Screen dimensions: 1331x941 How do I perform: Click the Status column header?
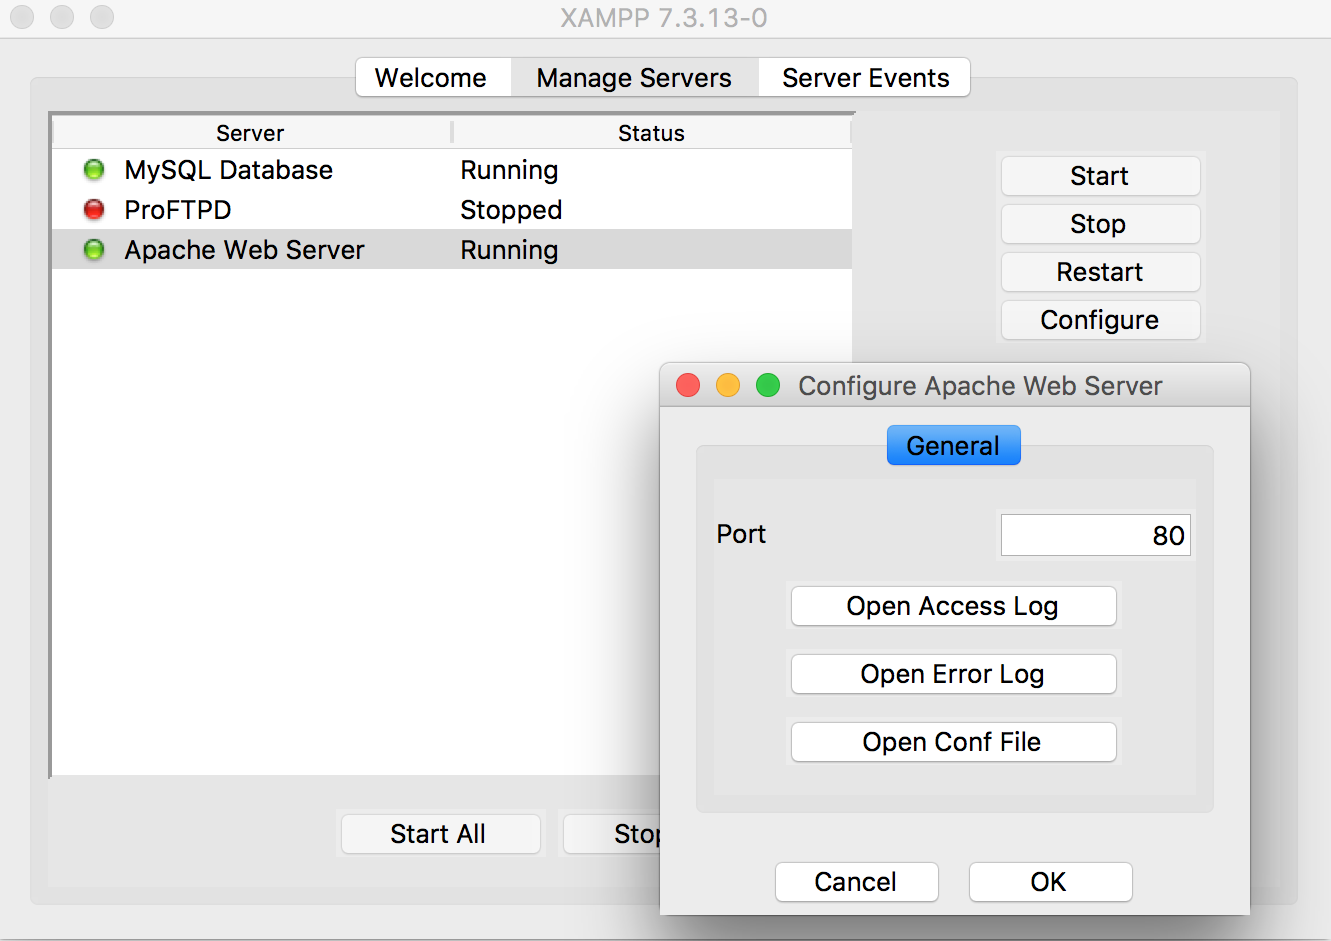coord(652,133)
